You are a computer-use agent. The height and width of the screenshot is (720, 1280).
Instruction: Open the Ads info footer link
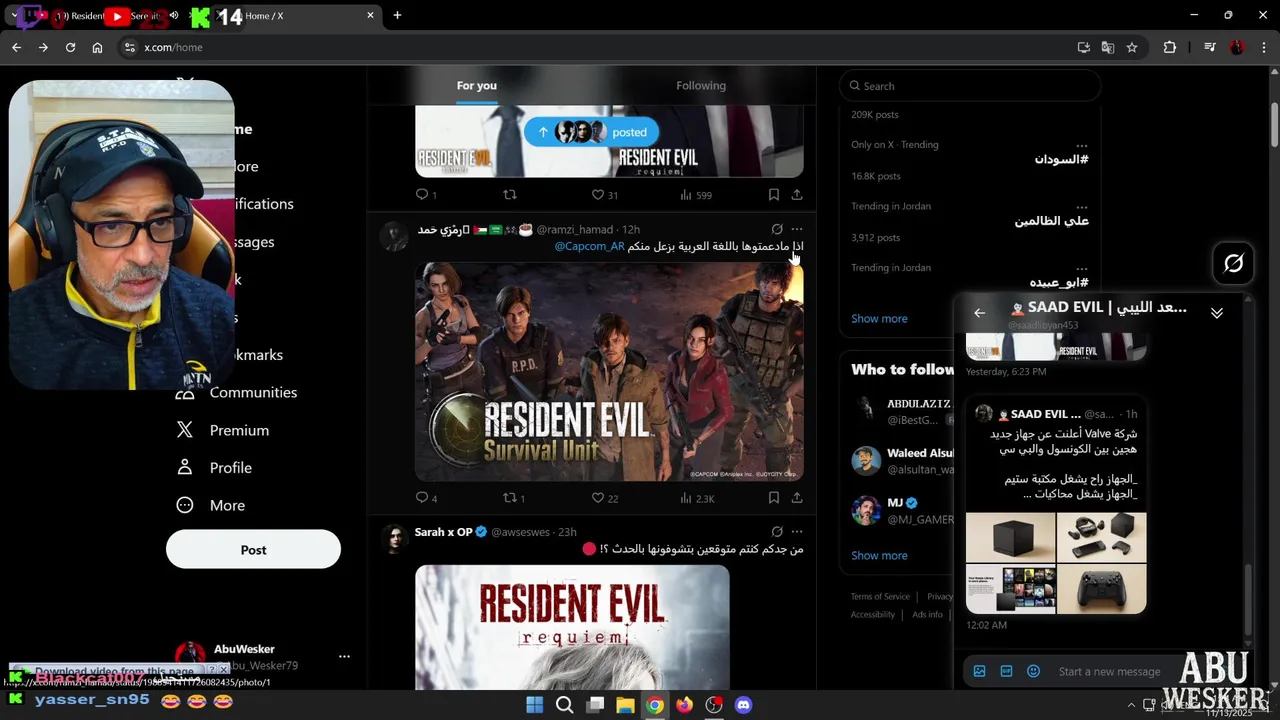[927, 615]
